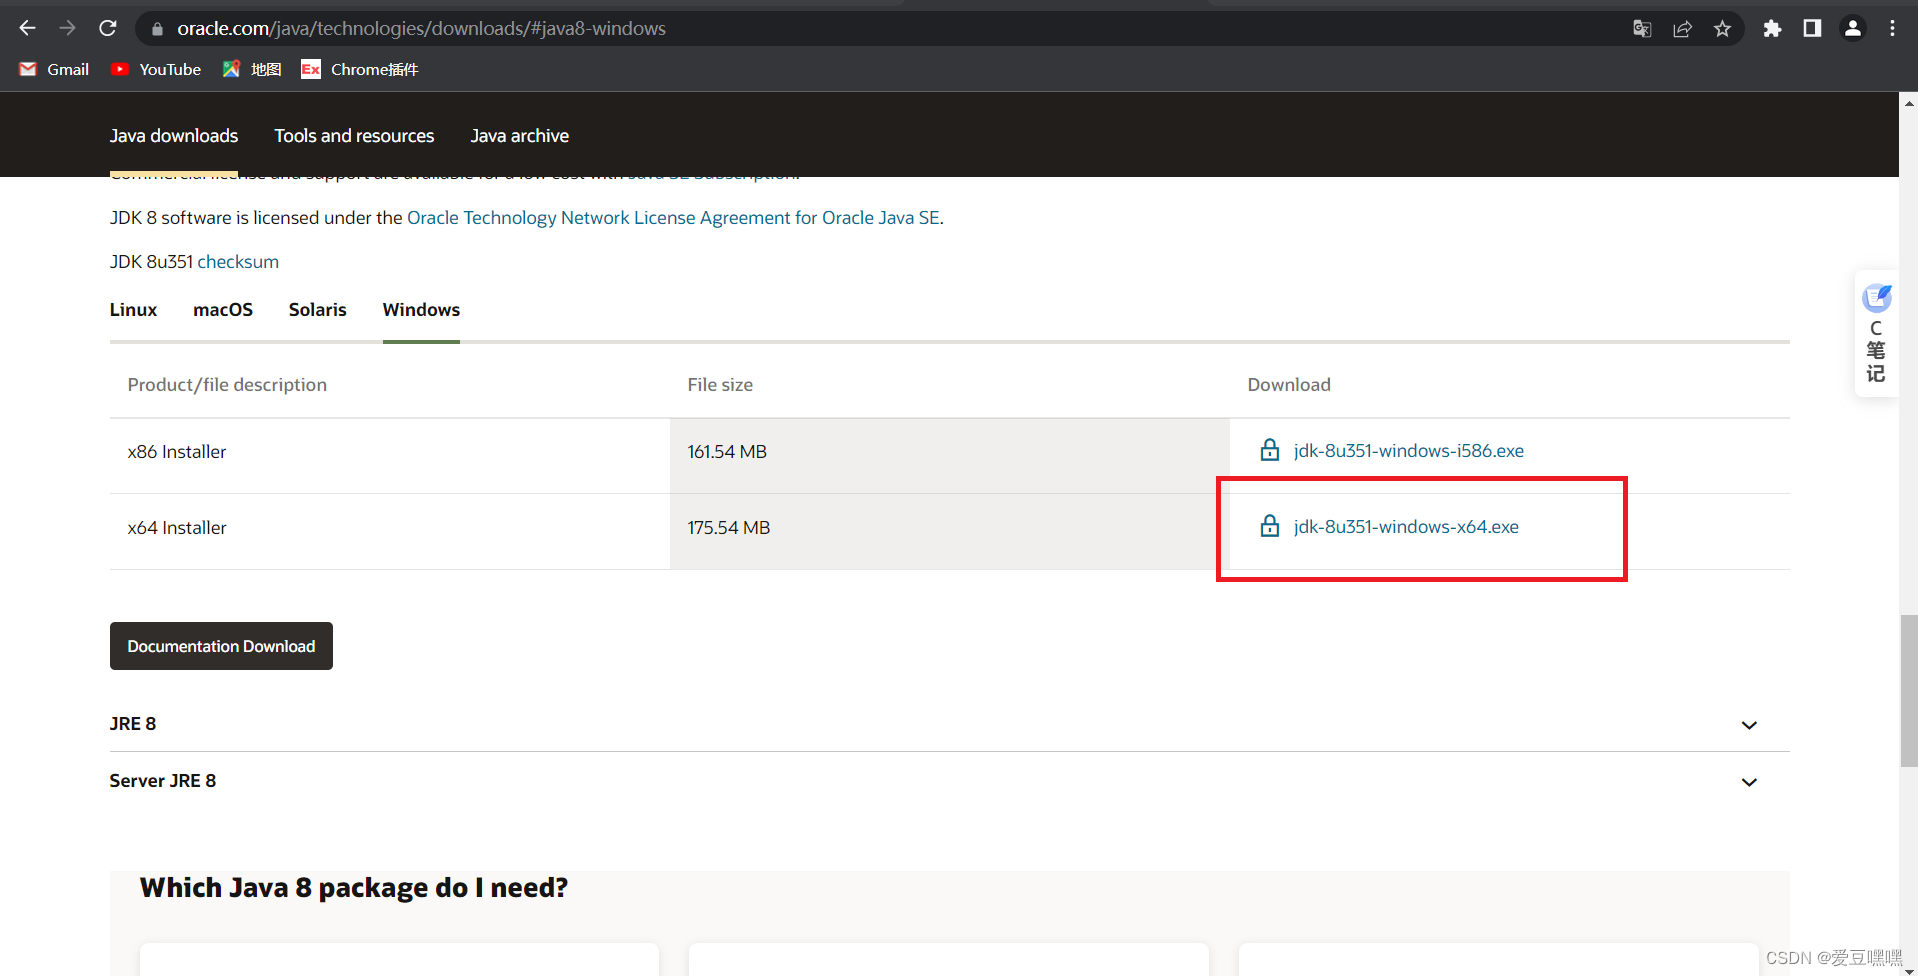Switch to the Solaris tab

(318, 310)
